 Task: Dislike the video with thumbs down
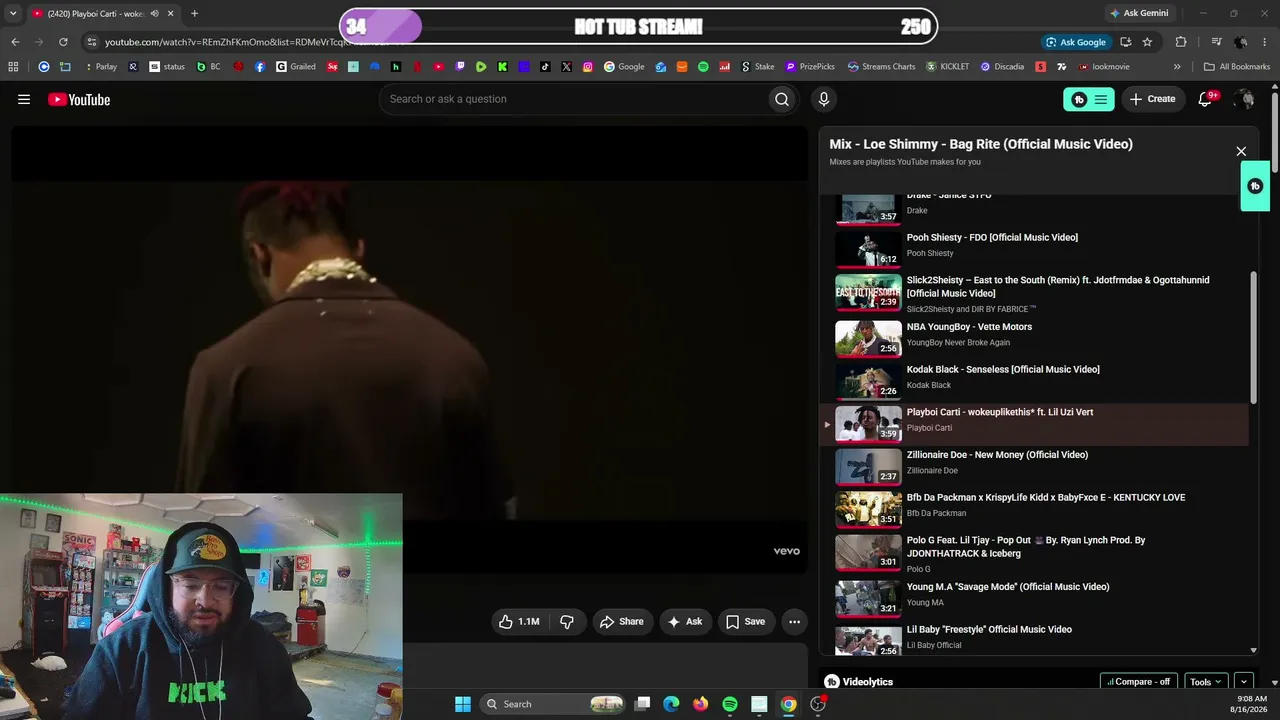click(x=567, y=622)
